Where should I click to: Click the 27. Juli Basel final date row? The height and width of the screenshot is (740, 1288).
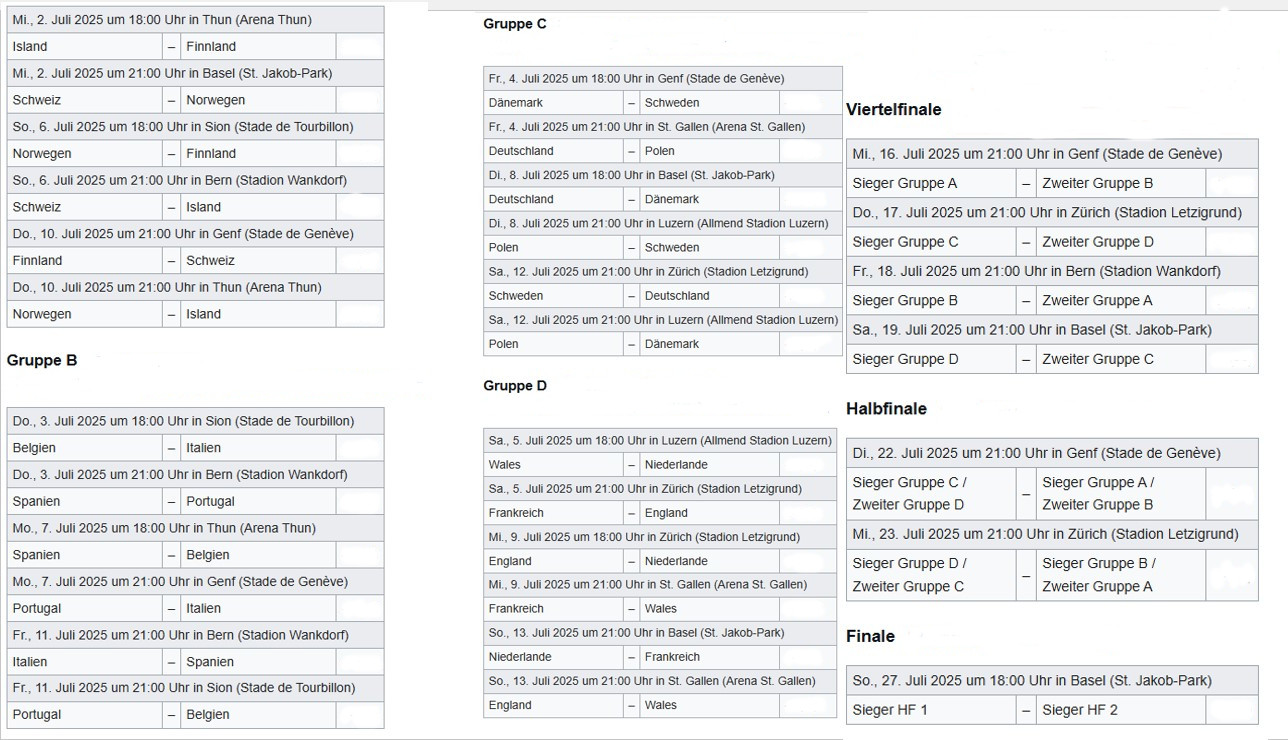coord(1032,681)
